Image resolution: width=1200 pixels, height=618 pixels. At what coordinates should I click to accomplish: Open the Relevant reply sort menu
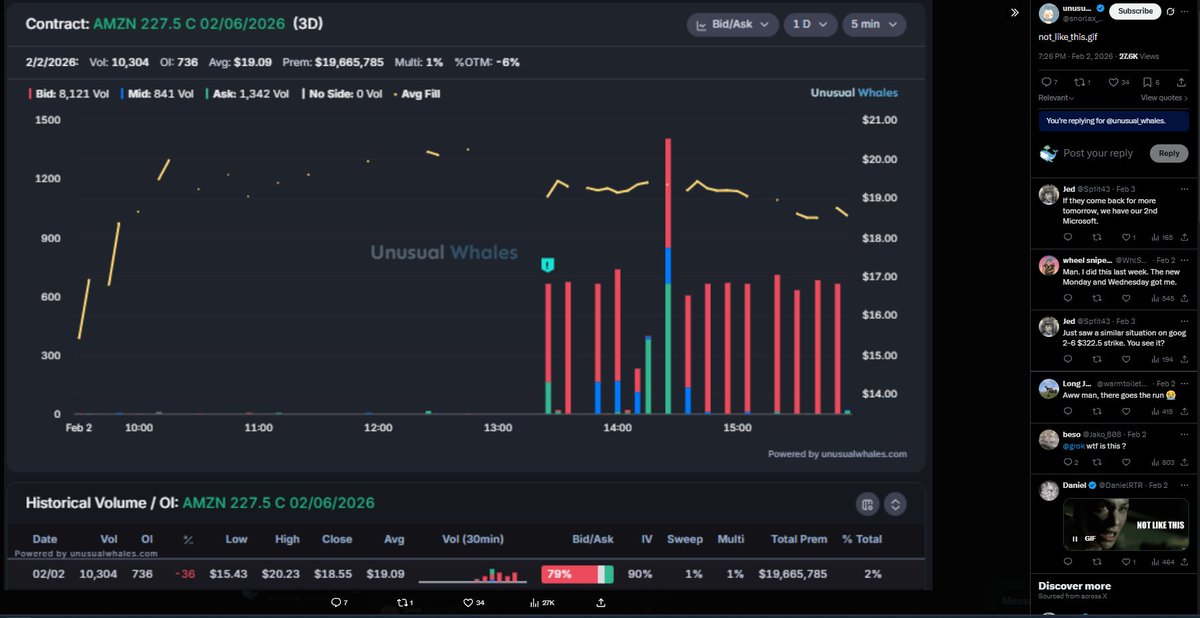coord(1057,98)
